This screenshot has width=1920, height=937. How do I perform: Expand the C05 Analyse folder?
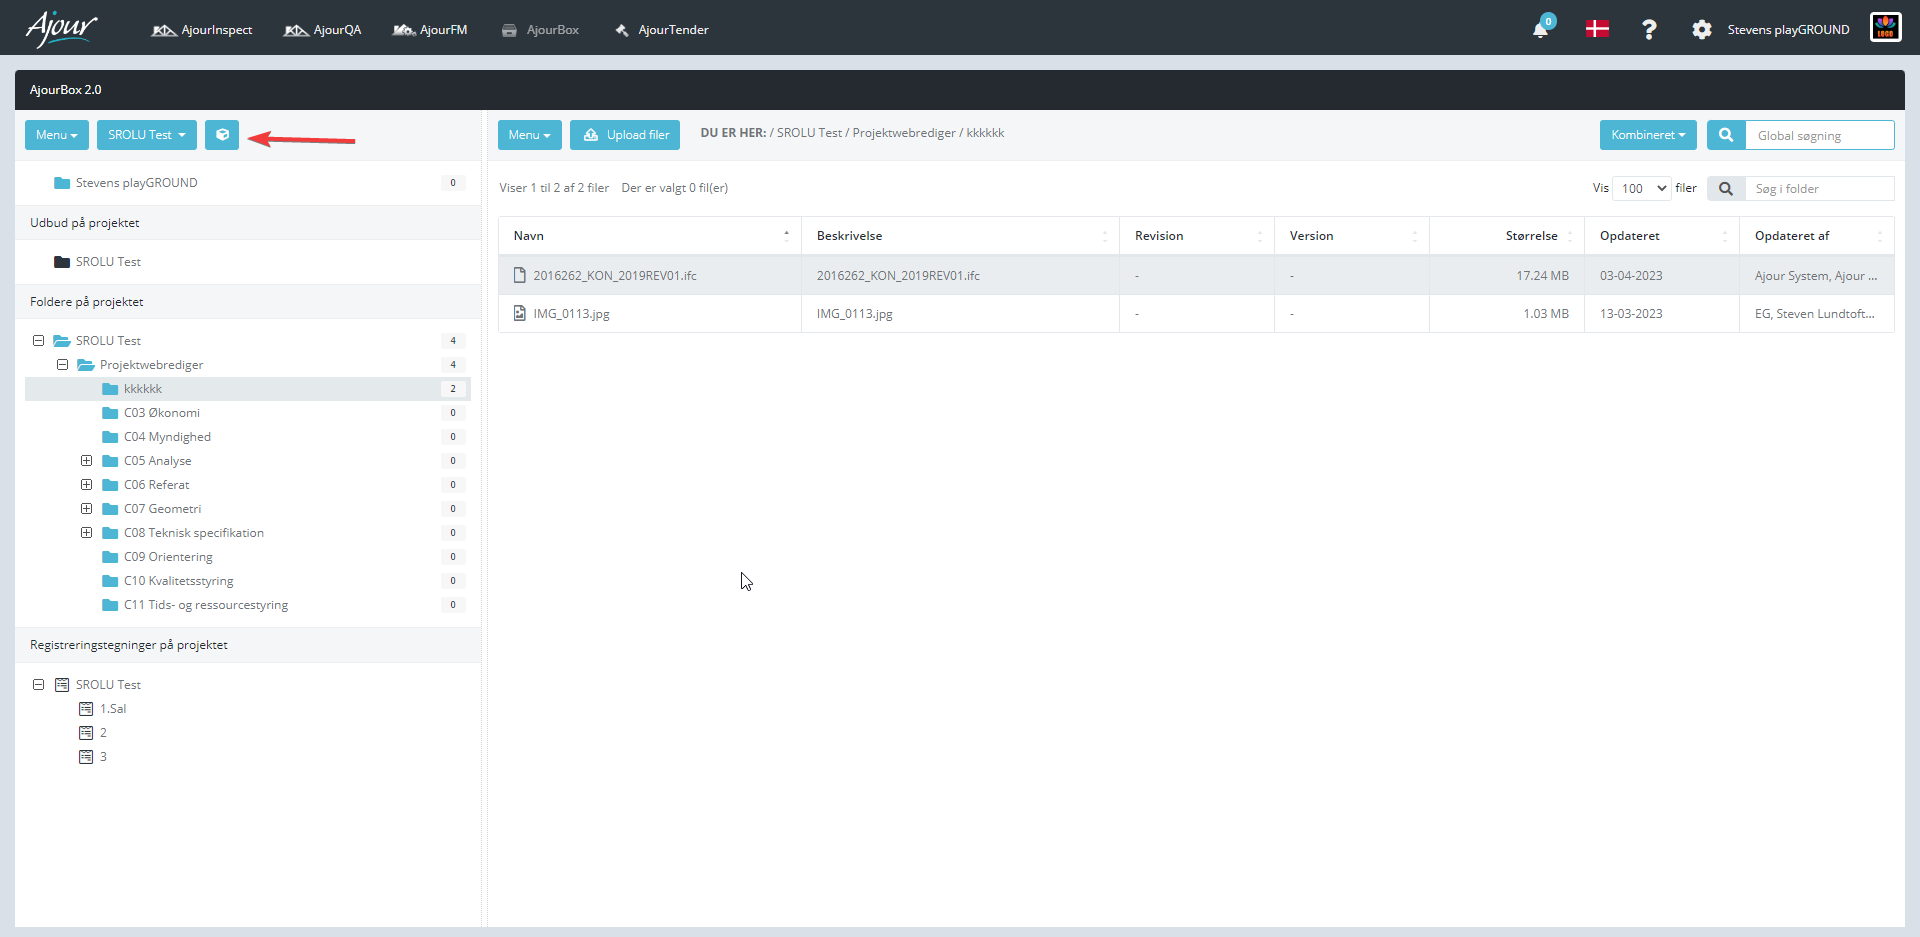tap(87, 461)
